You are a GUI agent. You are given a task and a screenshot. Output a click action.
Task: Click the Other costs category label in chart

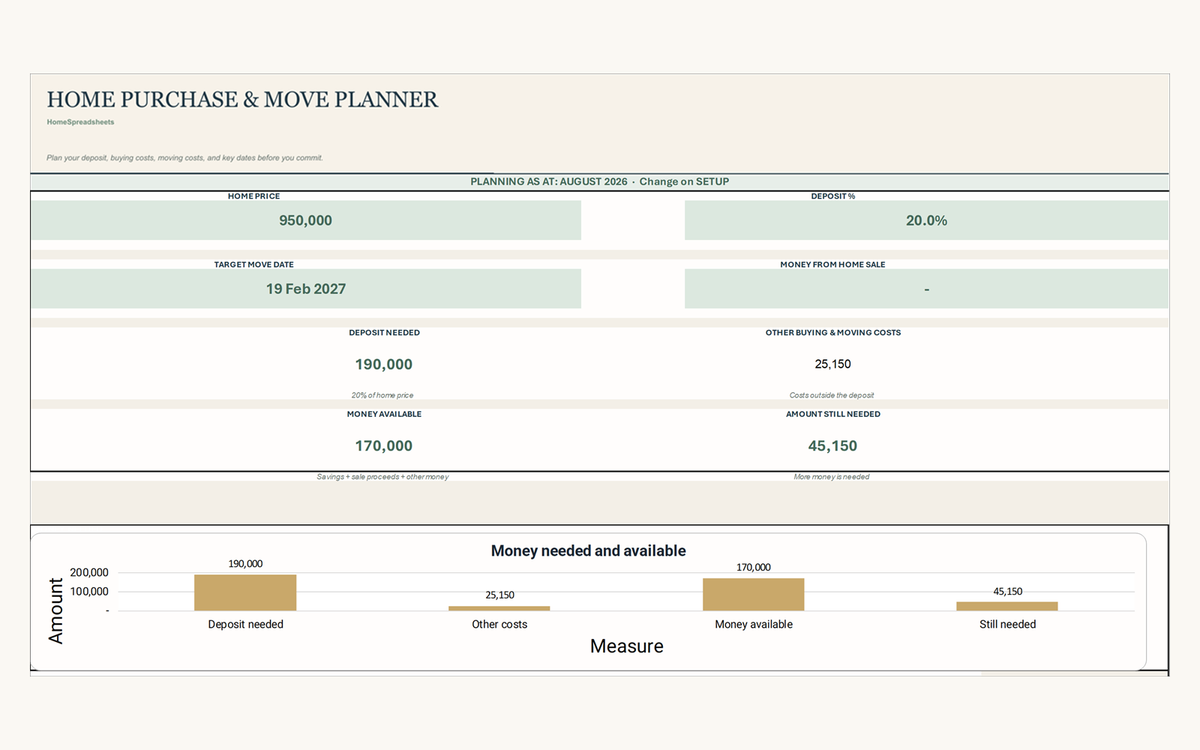[x=500, y=624]
